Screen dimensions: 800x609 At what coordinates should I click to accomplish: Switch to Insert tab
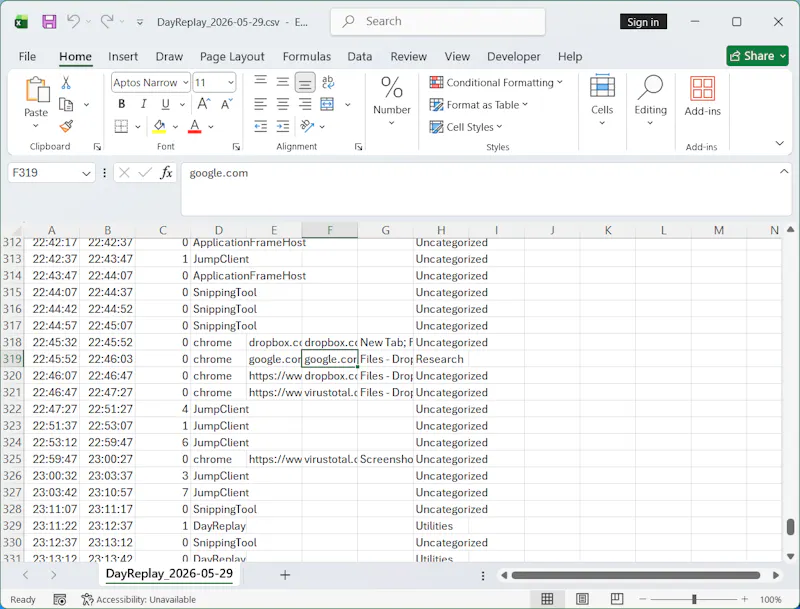[123, 57]
